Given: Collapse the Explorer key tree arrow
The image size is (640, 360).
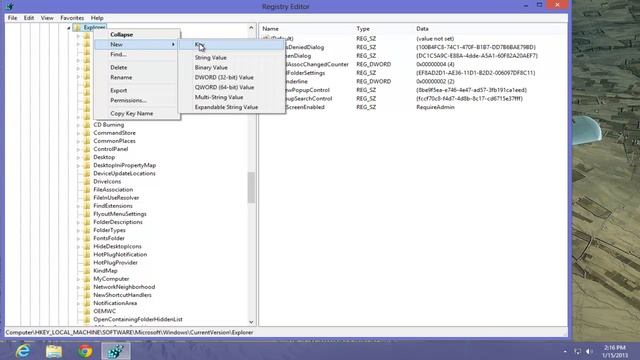Looking at the screenshot, I should 69,28.
